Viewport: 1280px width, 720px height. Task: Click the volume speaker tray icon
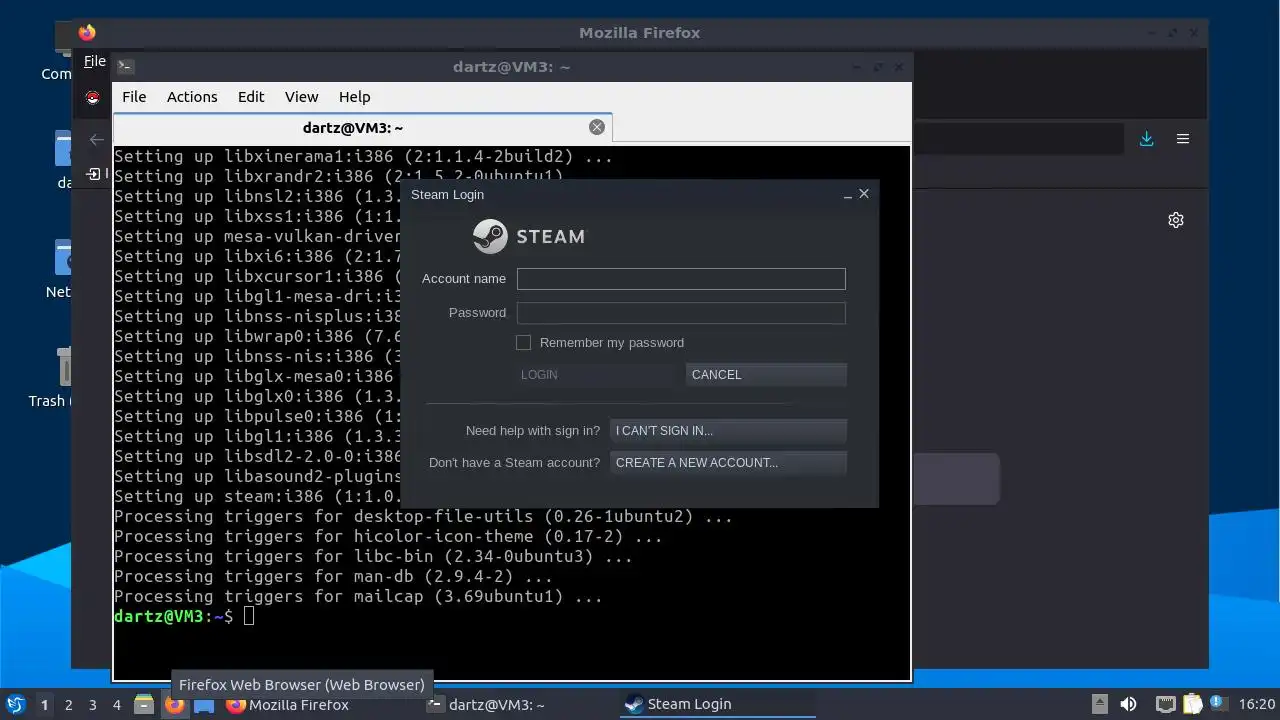tap(1128, 704)
